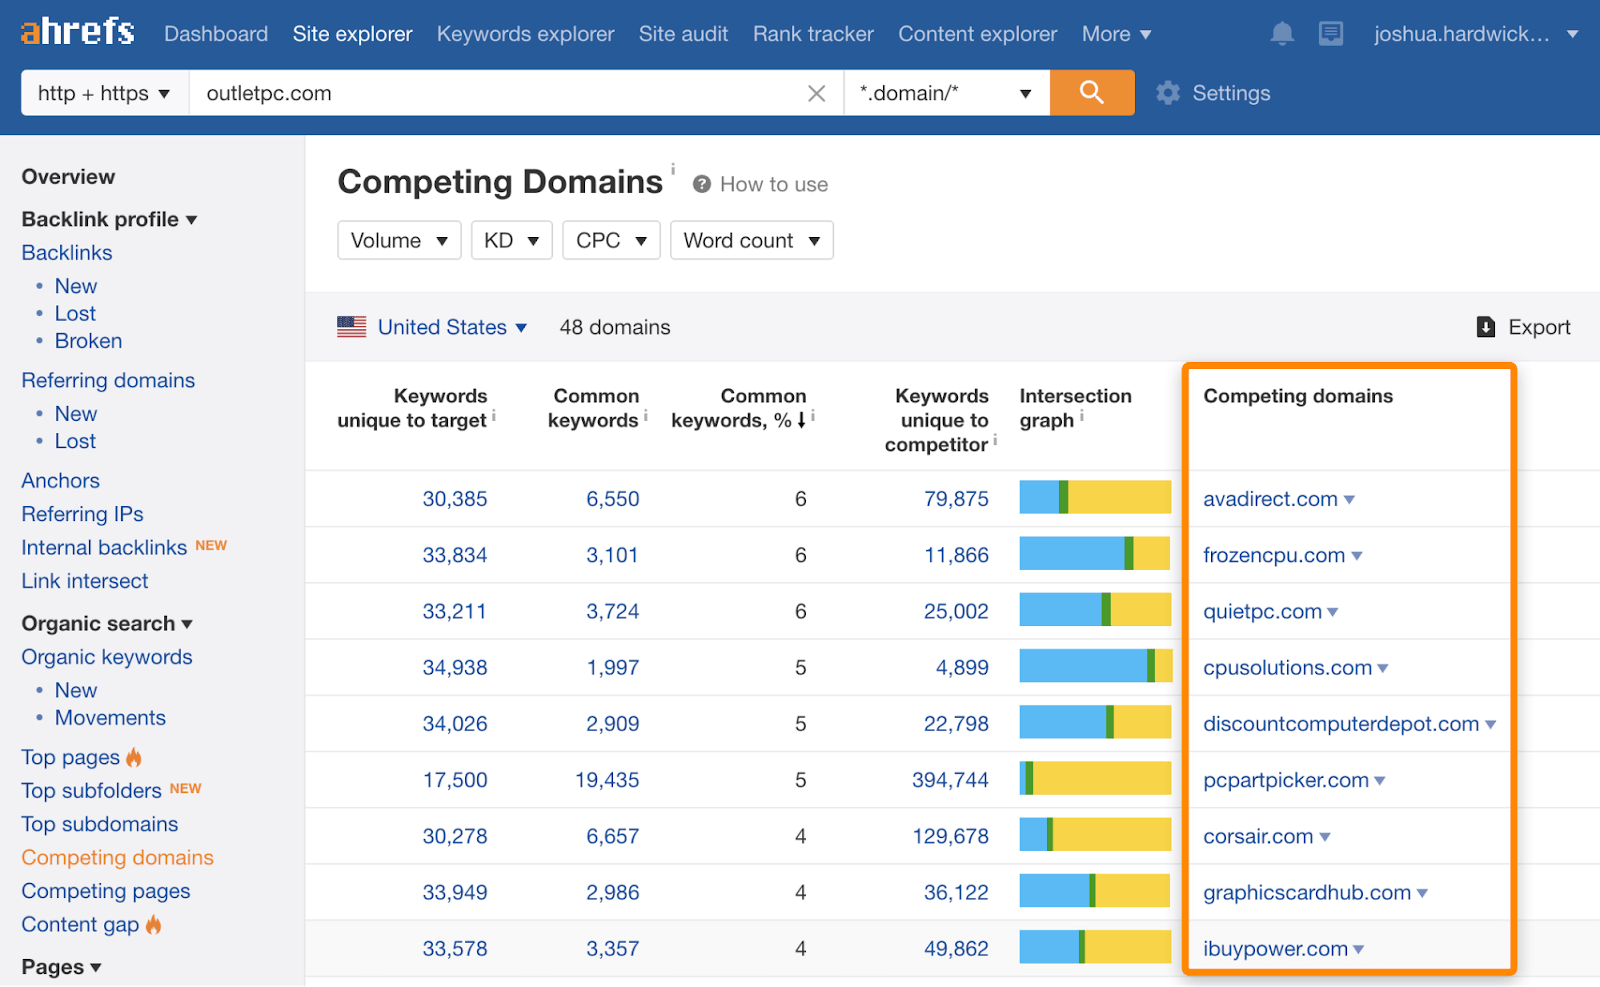
Task: Click the How to use link
Action: [x=774, y=184]
